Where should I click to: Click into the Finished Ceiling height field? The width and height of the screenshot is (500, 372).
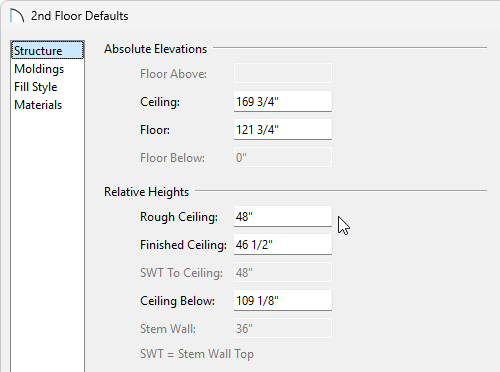click(x=283, y=245)
